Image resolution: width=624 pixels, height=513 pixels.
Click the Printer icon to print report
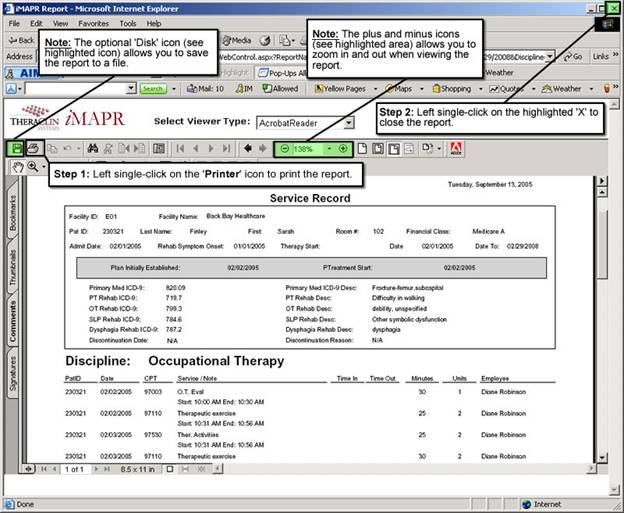33,148
